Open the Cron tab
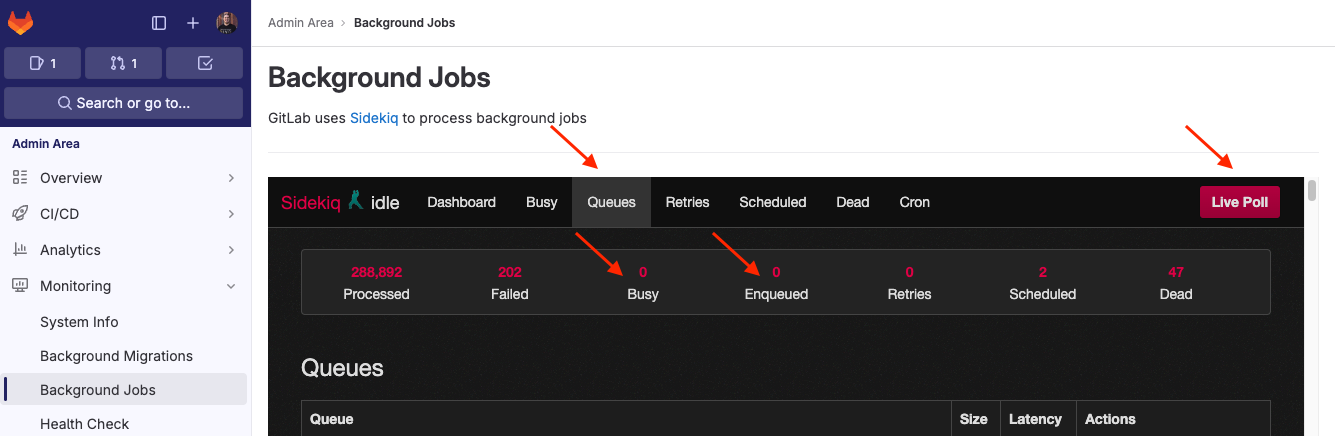This screenshot has width=1335, height=436. pyautogui.click(x=914, y=202)
